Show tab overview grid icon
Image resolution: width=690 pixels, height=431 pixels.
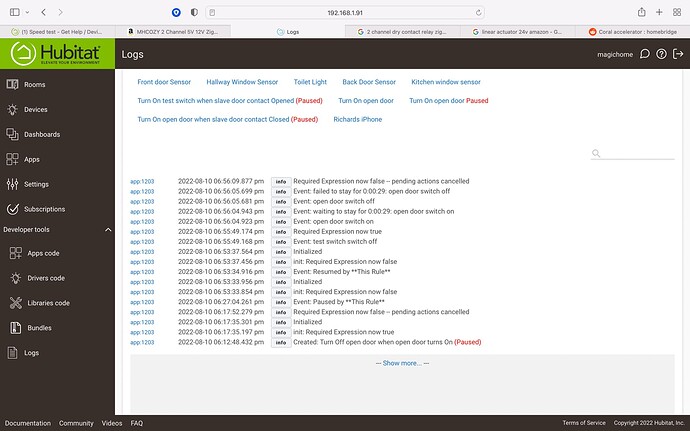tap(677, 12)
